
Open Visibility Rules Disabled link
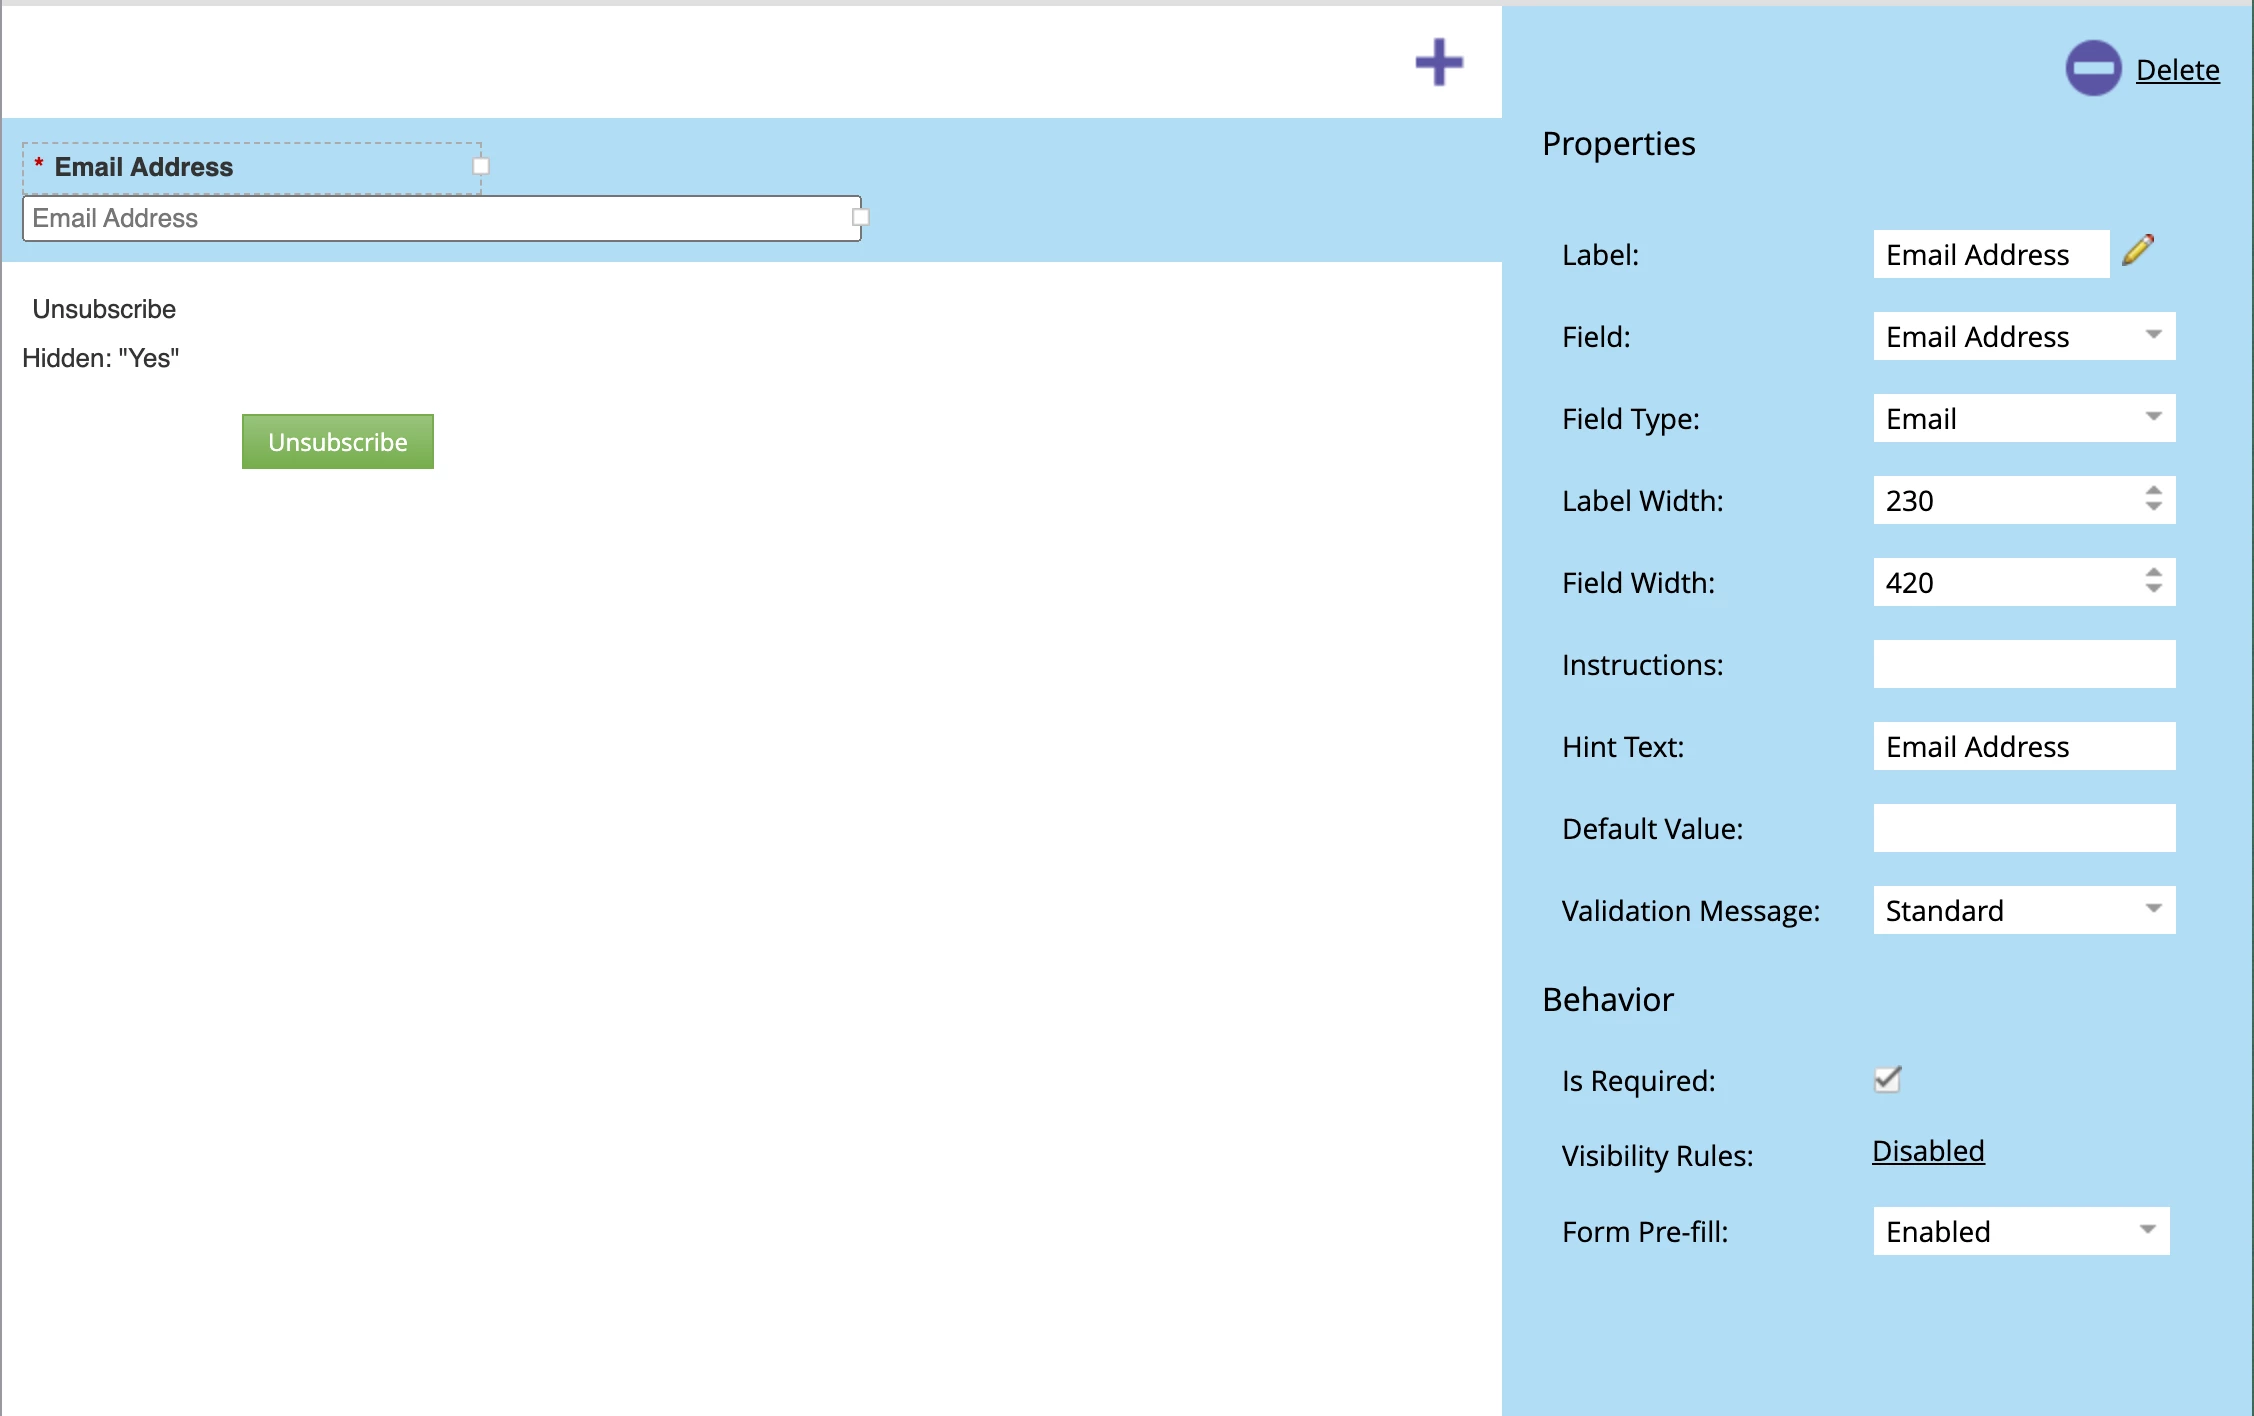(1927, 1151)
